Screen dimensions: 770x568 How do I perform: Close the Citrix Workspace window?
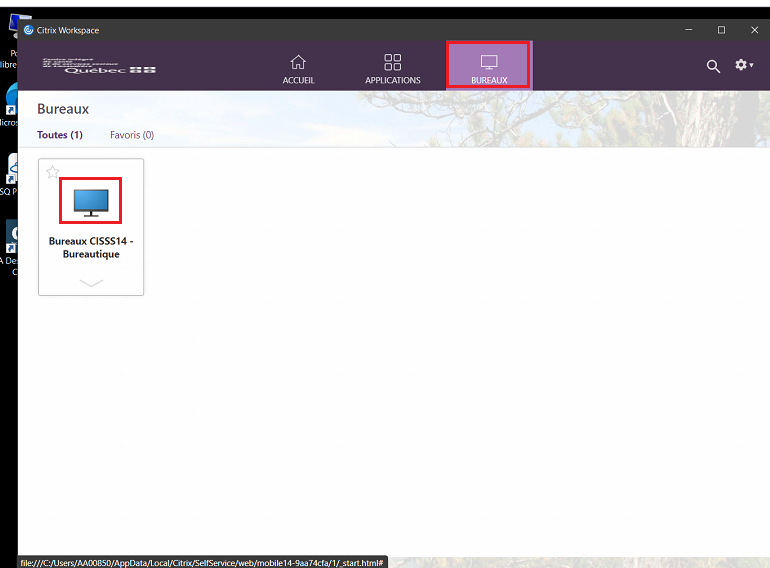tap(754, 30)
